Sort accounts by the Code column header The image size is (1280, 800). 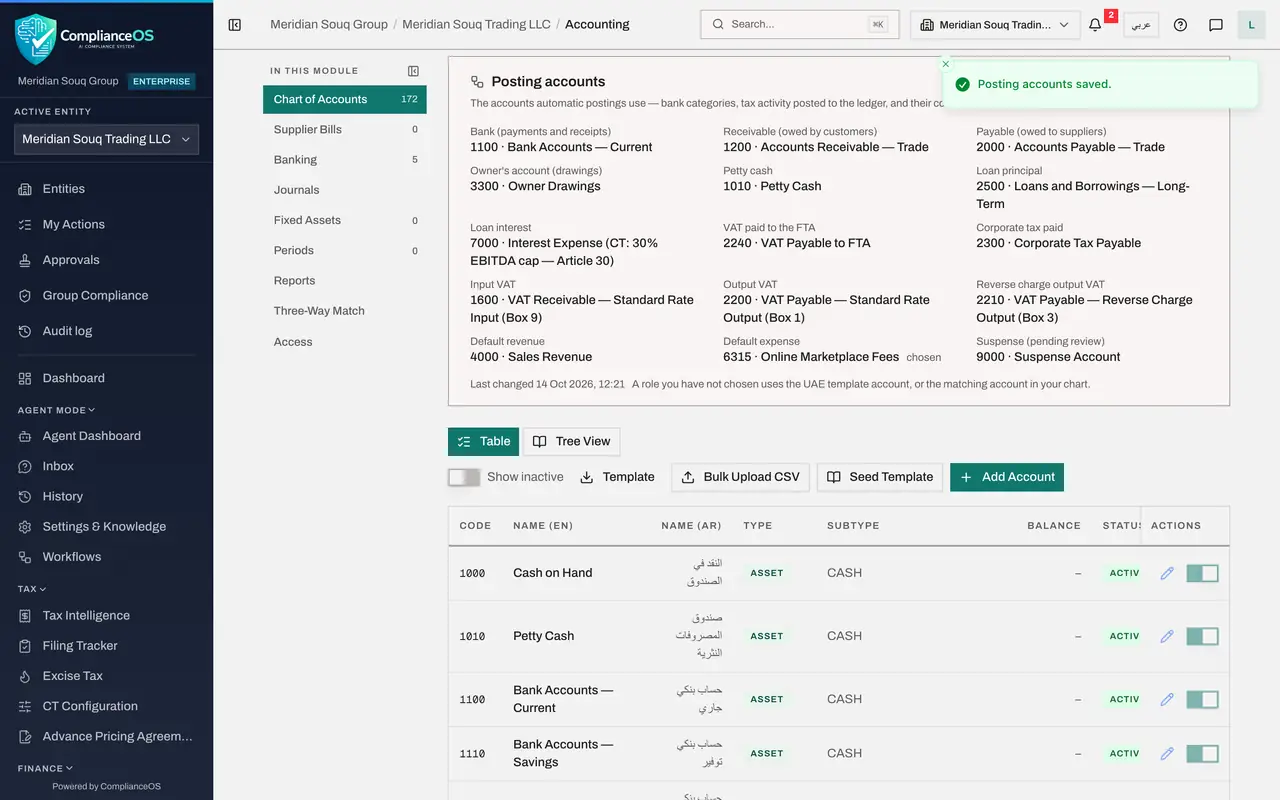pyautogui.click(x=475, y=525)
